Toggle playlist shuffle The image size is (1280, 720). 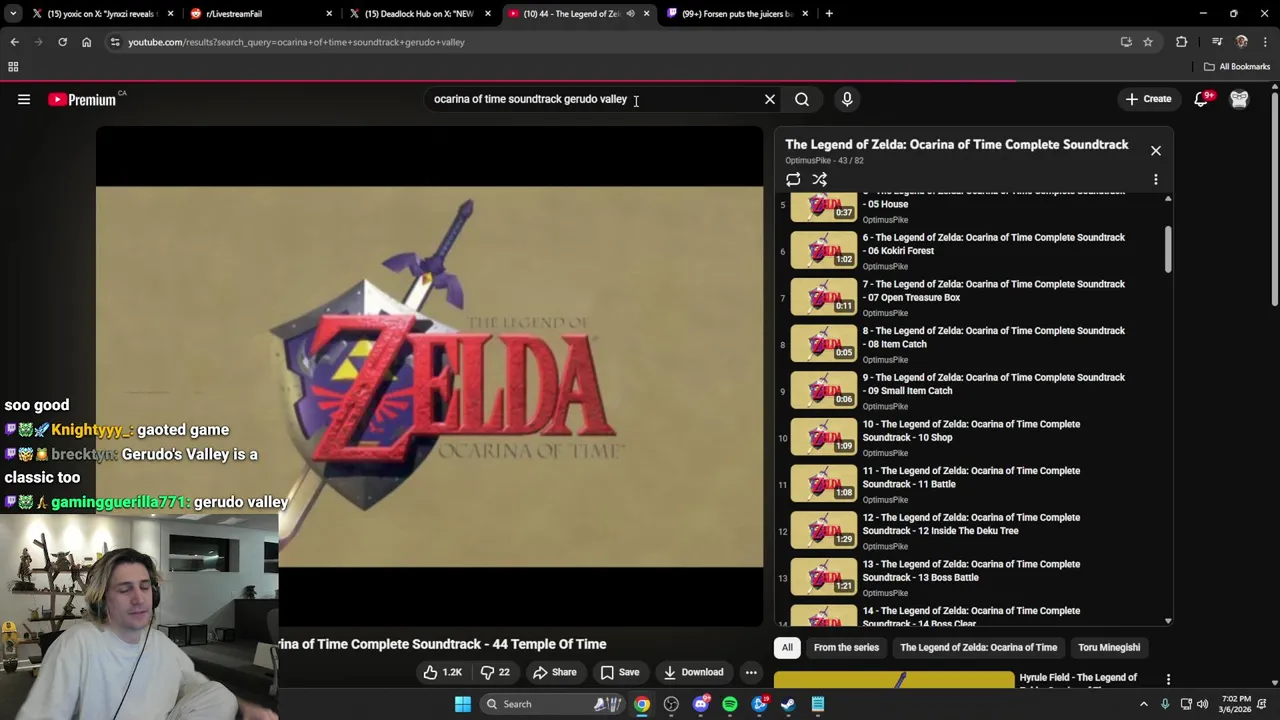pyautogui.click(x=819, y=179)
